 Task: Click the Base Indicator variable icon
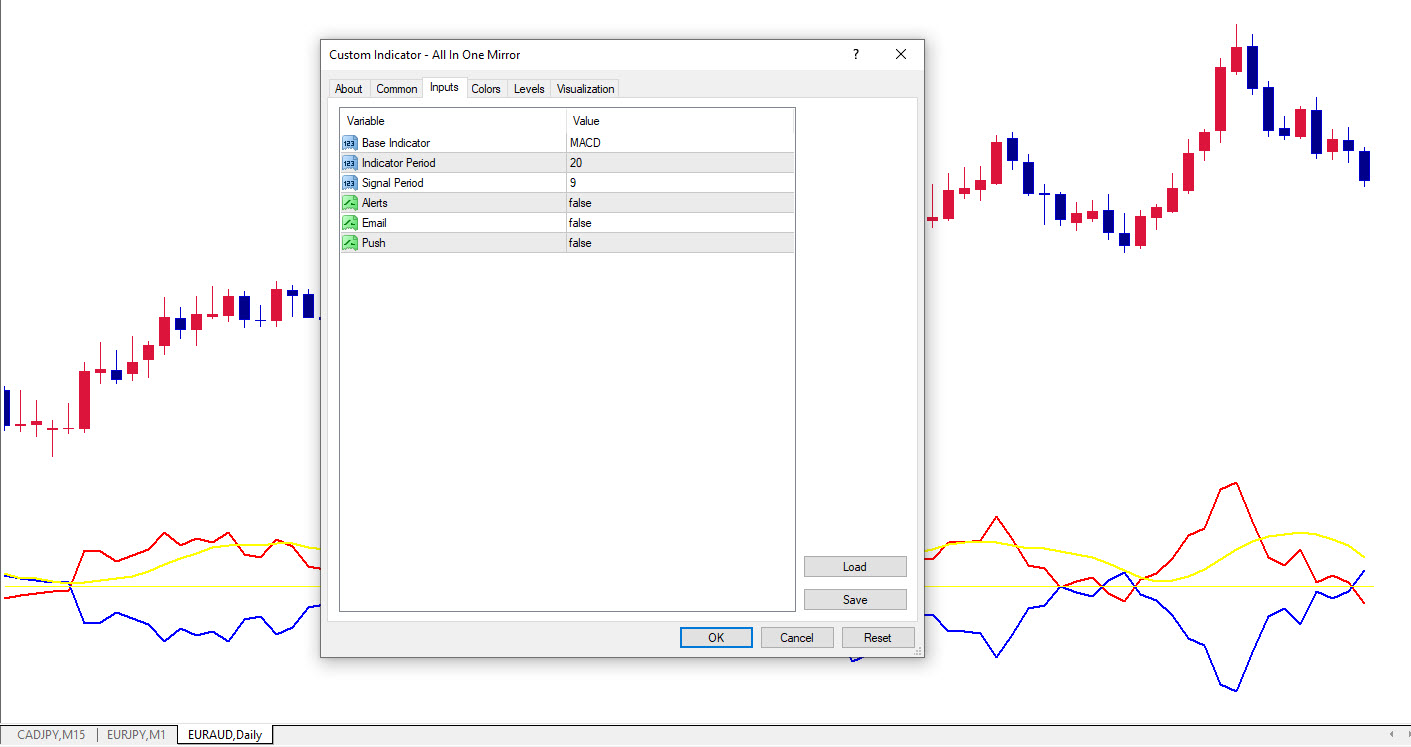tap(350, 143)
